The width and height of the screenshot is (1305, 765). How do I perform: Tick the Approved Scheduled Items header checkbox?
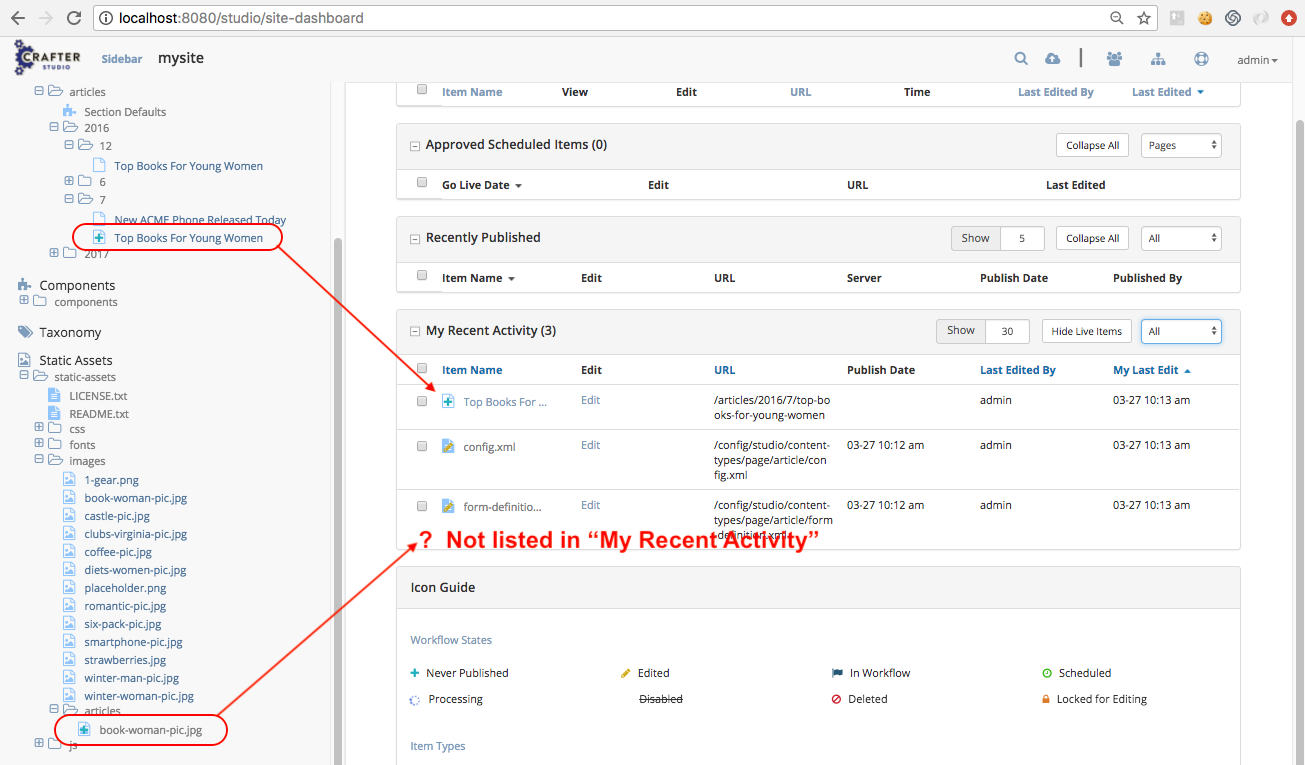pos(422,182)
